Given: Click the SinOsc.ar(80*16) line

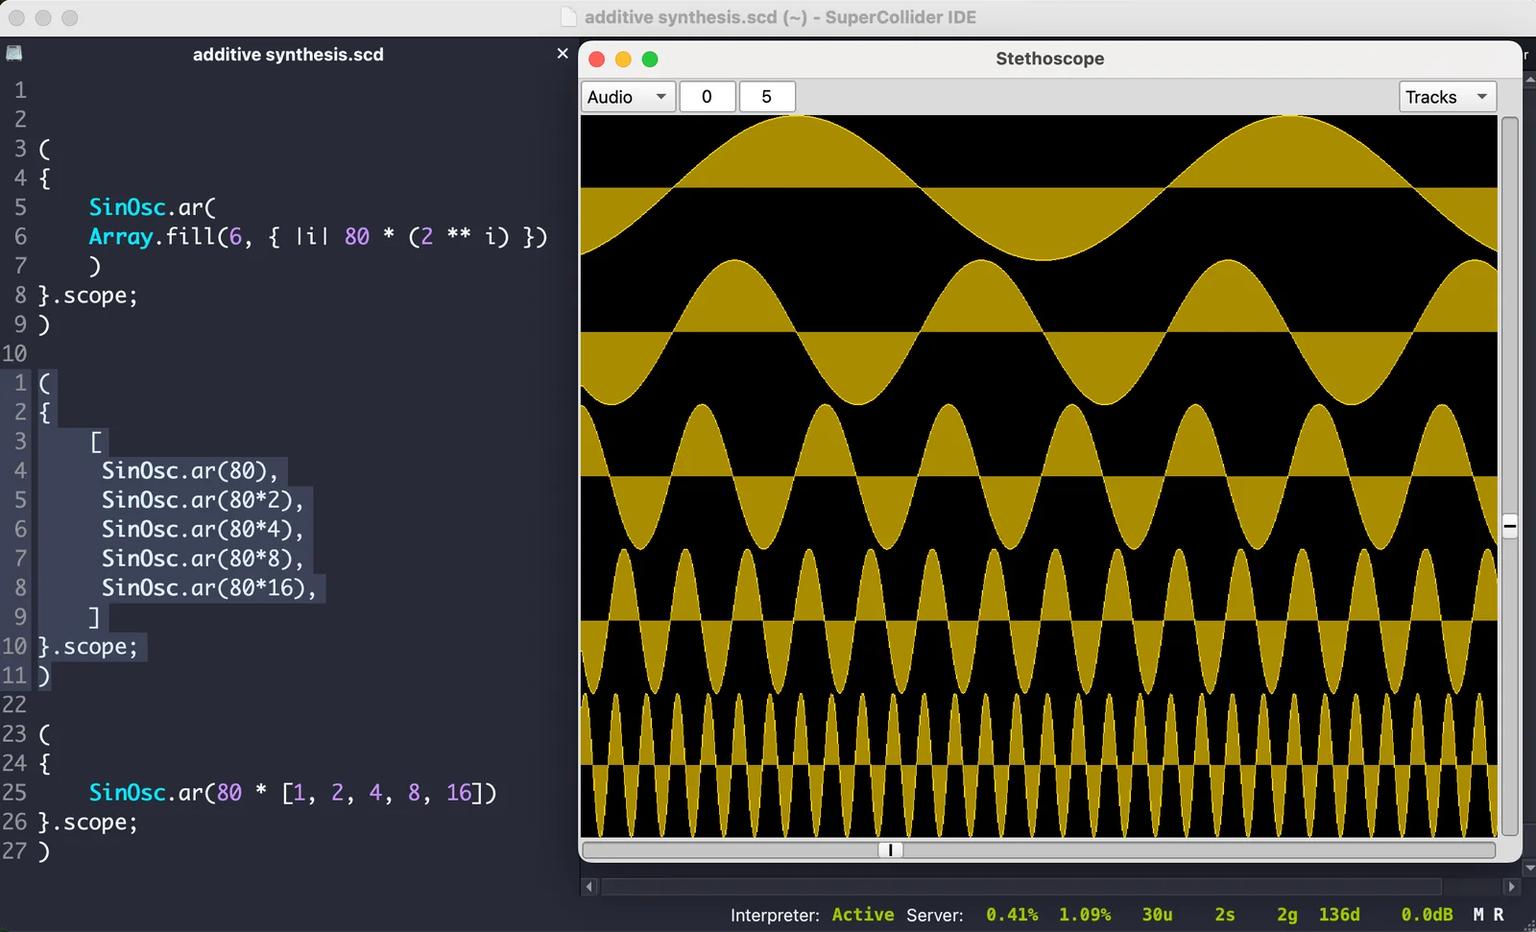Looking at the screenshot, I should [x=208, y=587].
